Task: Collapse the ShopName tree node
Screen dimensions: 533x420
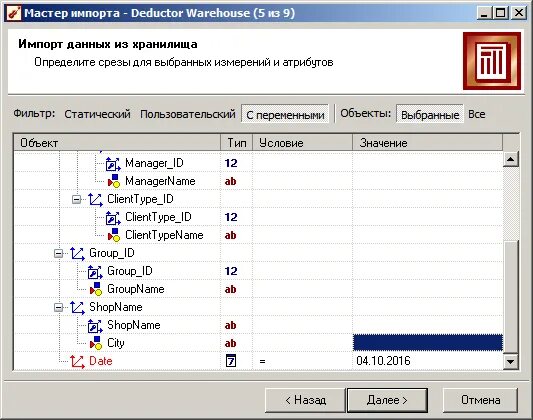Action: tap(58, 307)
